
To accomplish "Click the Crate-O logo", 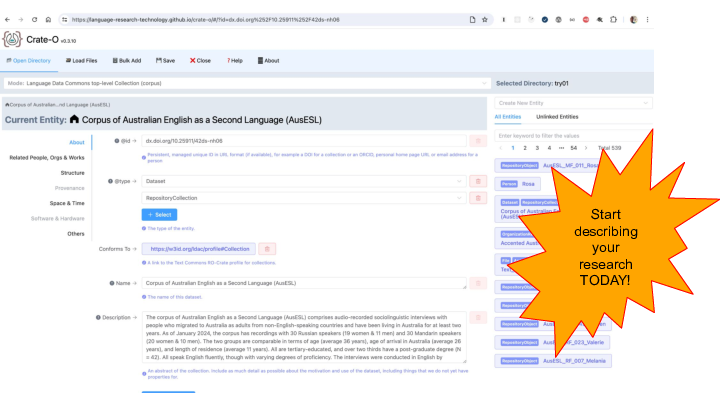I will click(x=12, y=39).
